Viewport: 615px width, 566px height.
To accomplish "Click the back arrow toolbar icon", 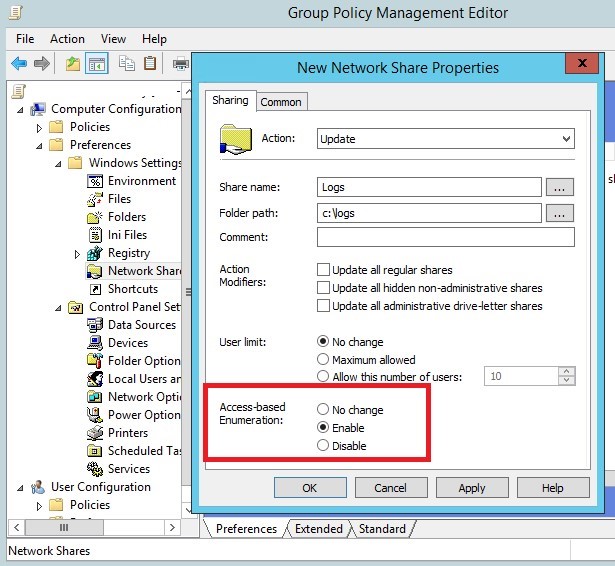I will coord(19,64).
